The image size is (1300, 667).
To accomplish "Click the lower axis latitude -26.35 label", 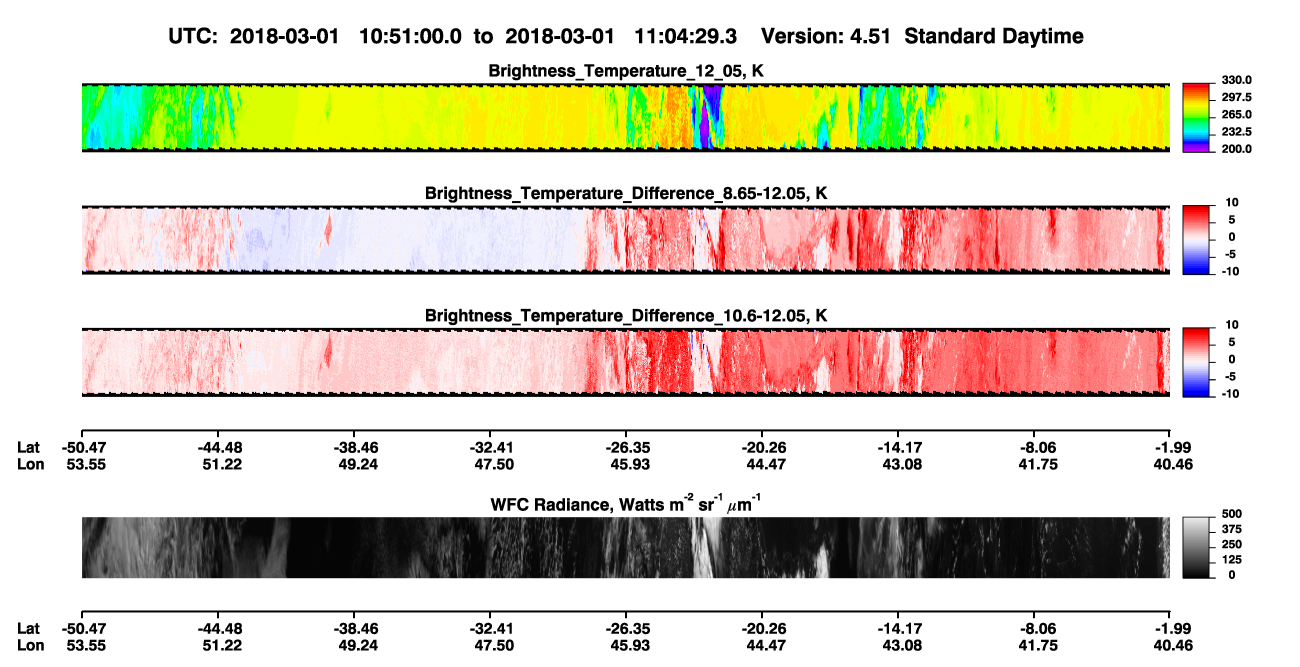I will tap(626, 628).
